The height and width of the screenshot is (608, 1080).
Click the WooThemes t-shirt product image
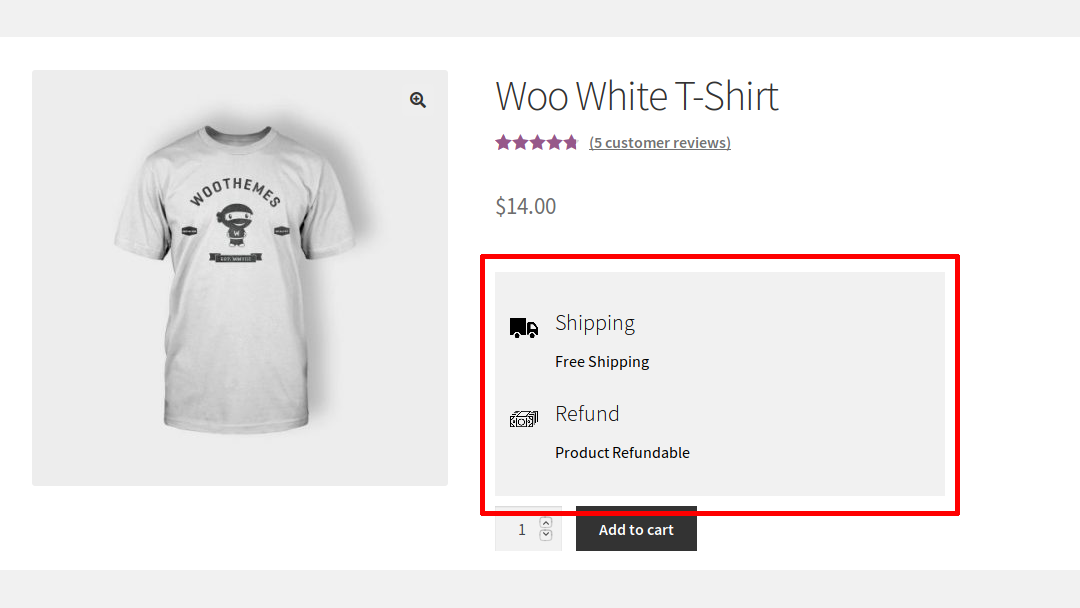(240, 277)
